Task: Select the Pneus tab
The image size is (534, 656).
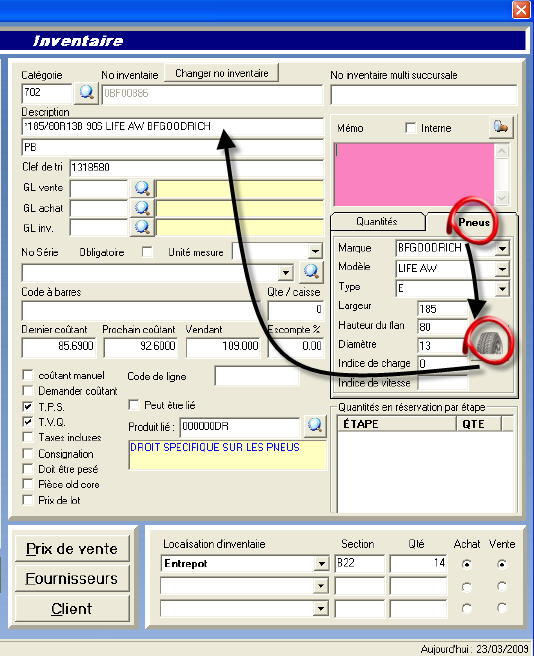Action: 473,222
